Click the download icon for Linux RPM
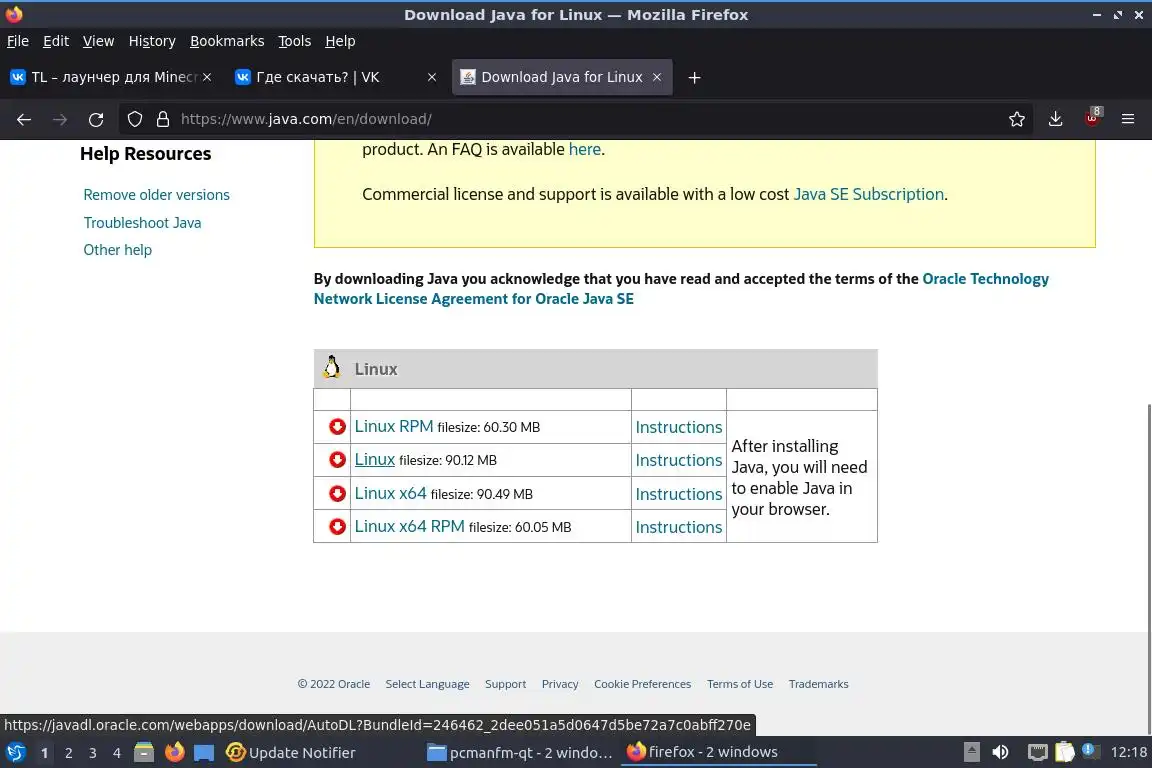This screenshot has height=768, width=1152. click(337, 427)
